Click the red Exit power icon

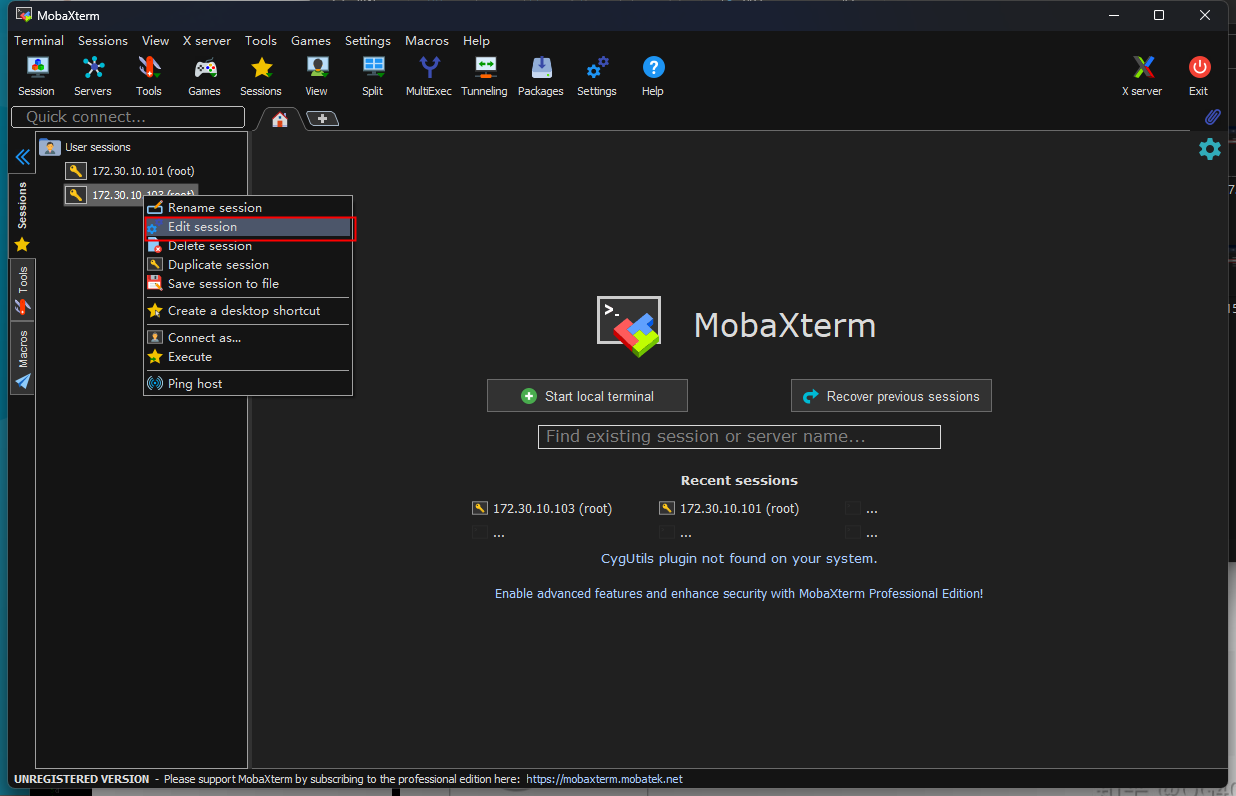click(1199, 76)
